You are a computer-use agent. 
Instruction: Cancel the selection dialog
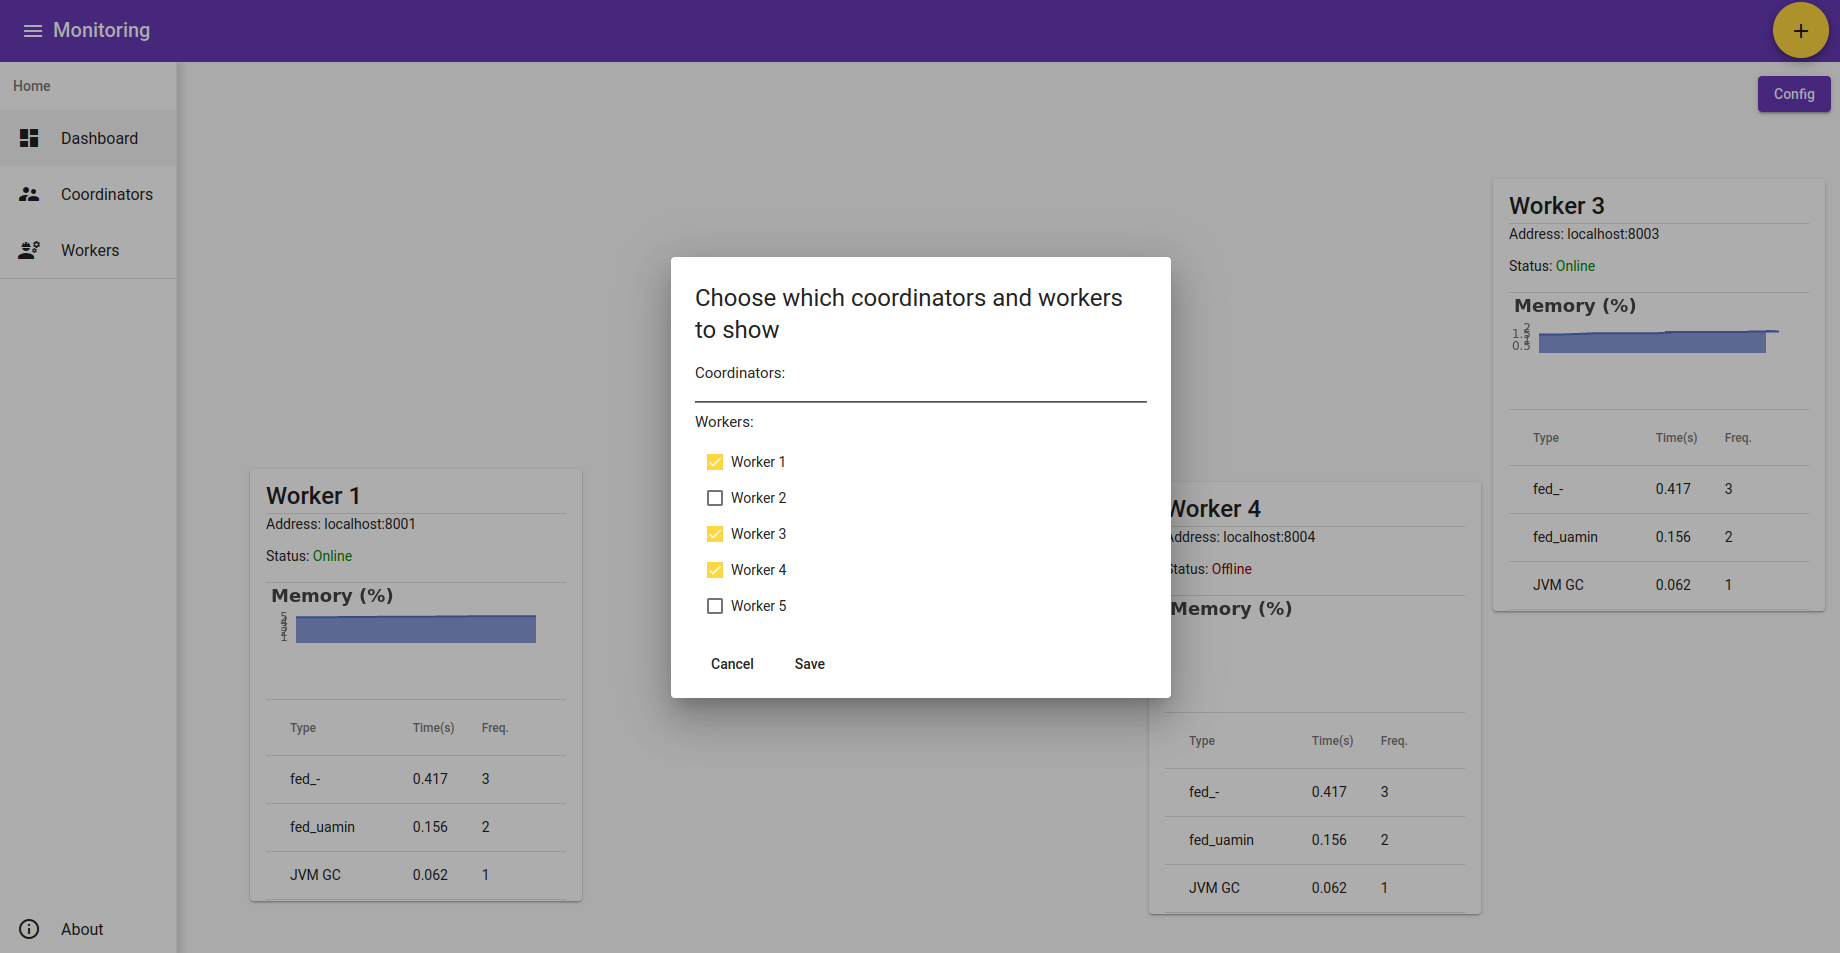point(732,664)
